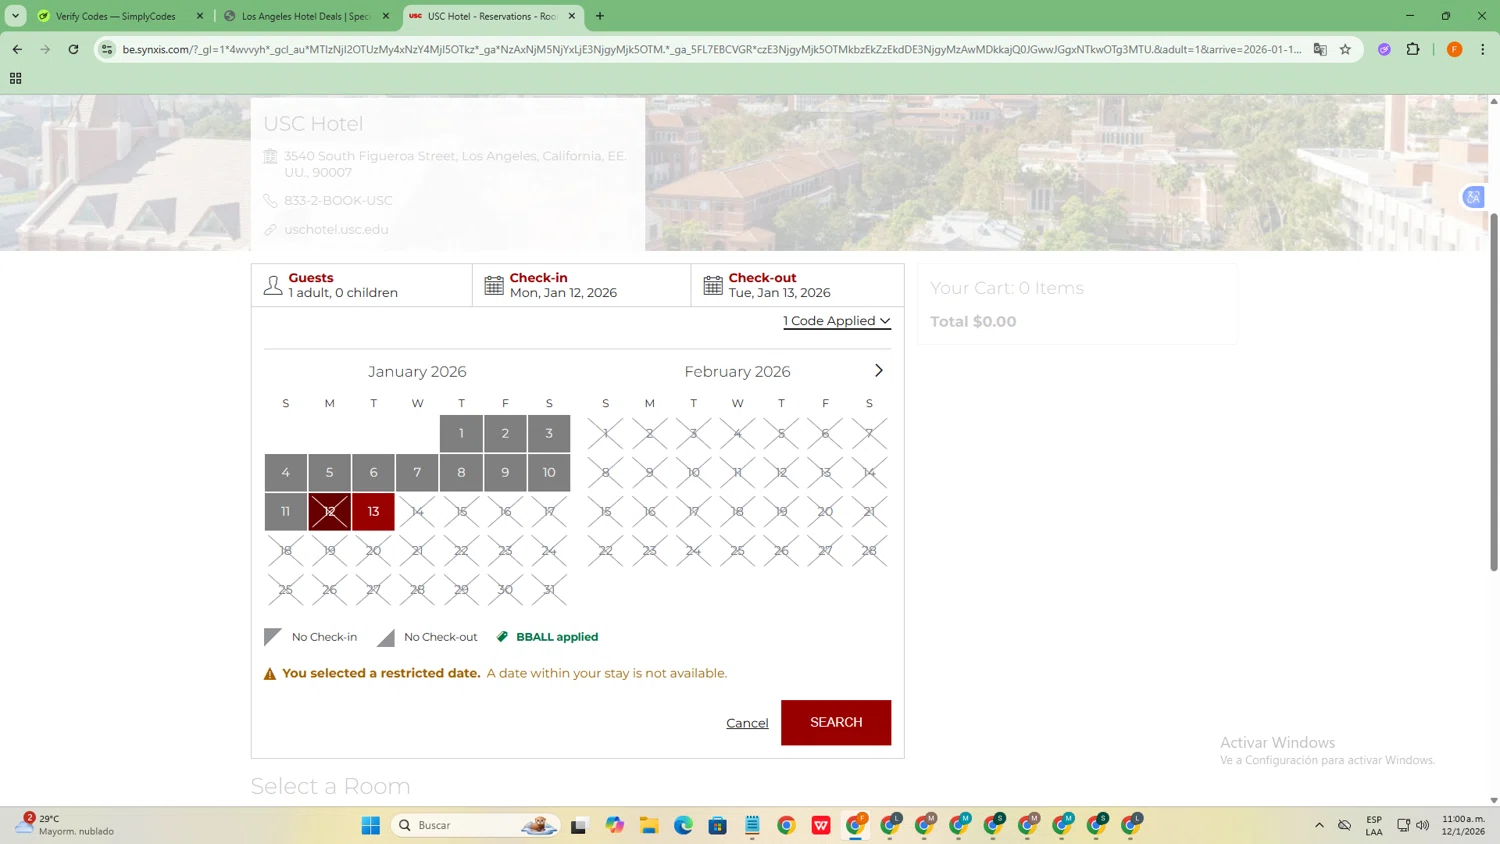This screenshot has height=844, width=1500.
Task: Select January 13 in the calendar
Action: (x=373, y=511)
